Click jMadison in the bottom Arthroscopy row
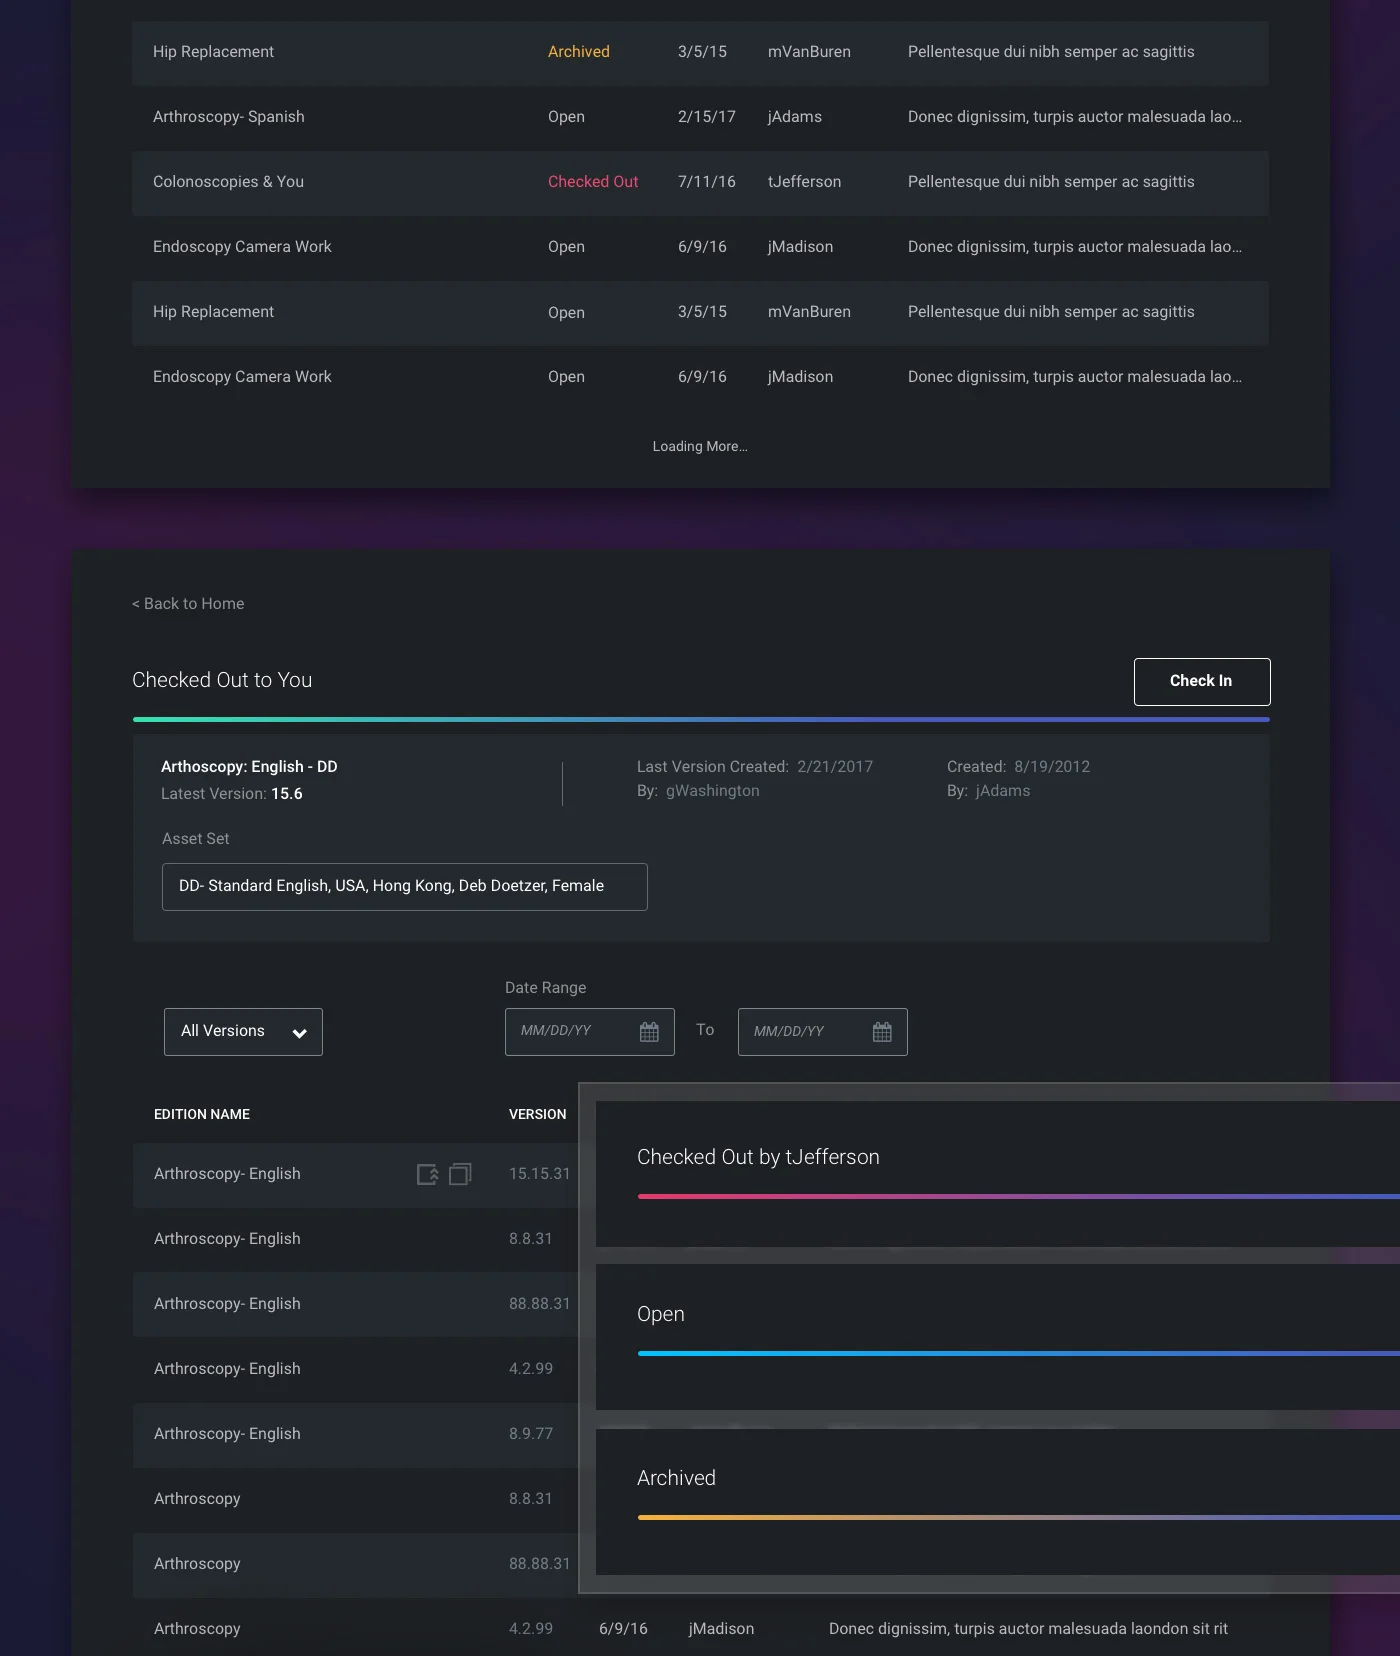 coord(721,1629)
